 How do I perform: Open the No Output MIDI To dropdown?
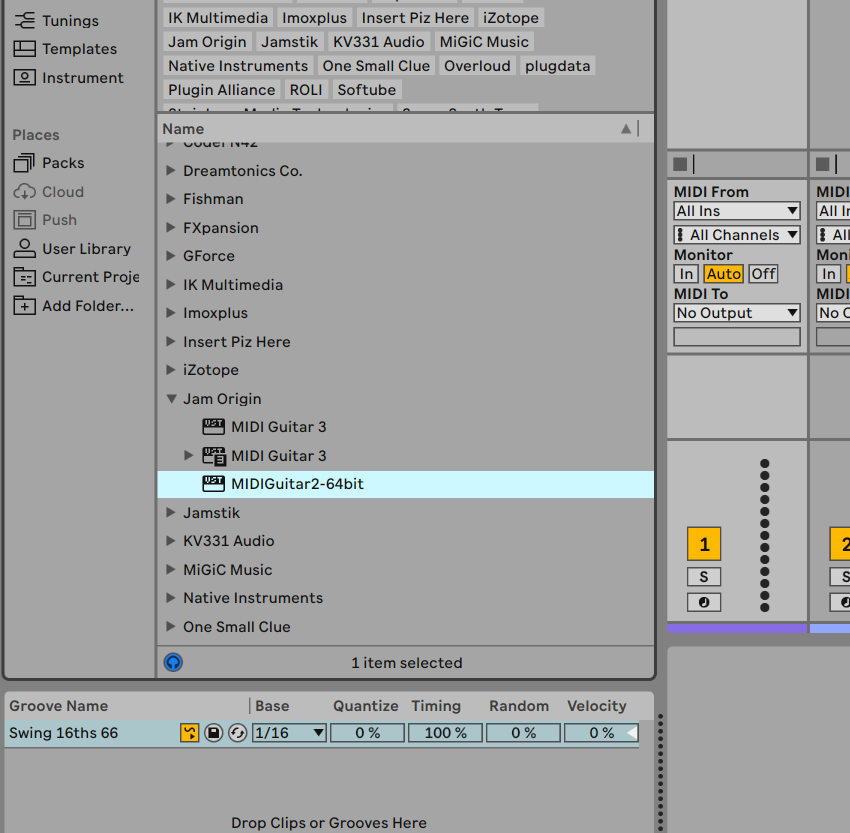click(x=737, y=313)
